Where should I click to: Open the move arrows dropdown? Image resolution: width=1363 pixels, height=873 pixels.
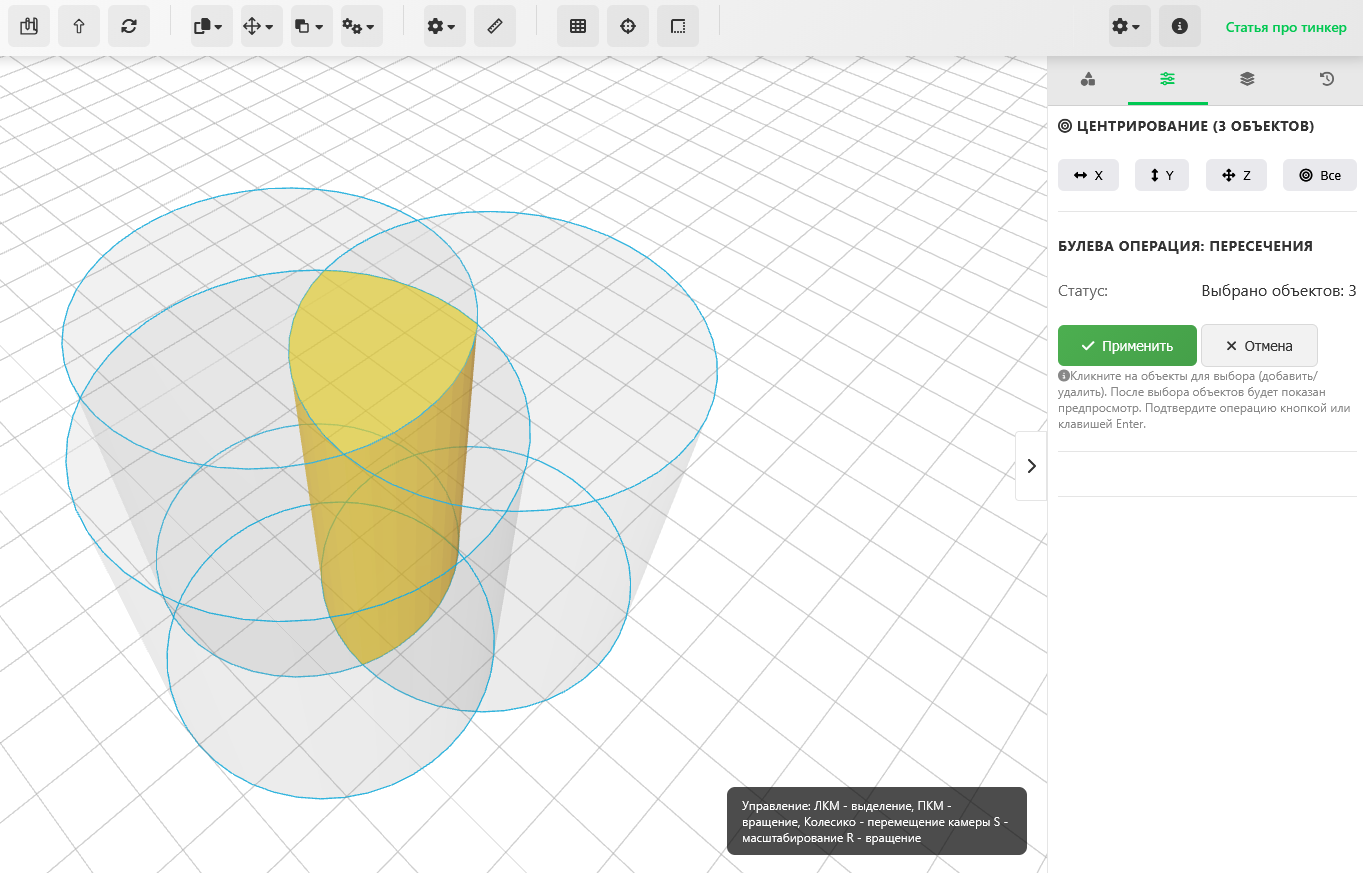coord(262,27)
